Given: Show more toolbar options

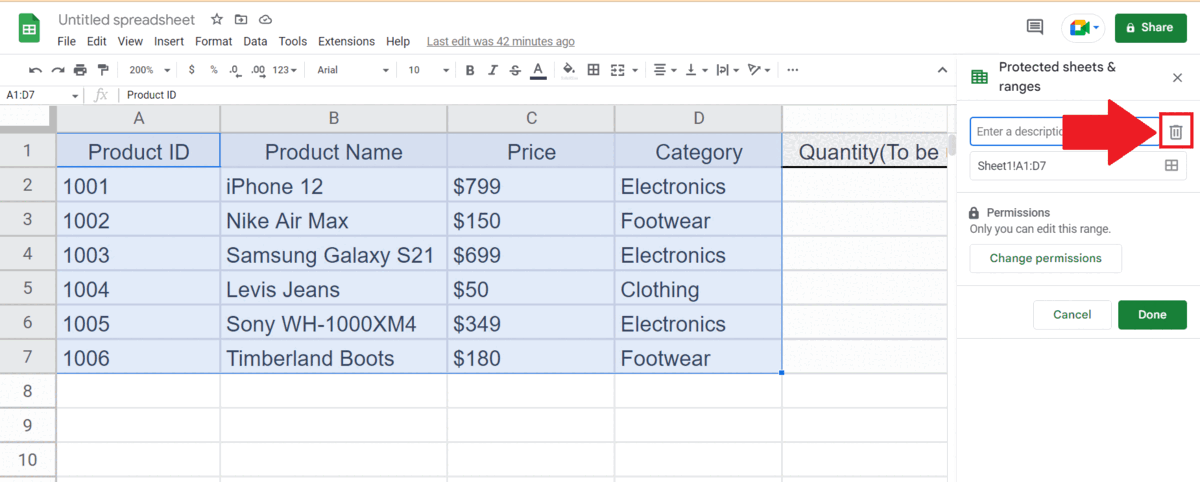Looking at the screenshot, I should (793, 70).
